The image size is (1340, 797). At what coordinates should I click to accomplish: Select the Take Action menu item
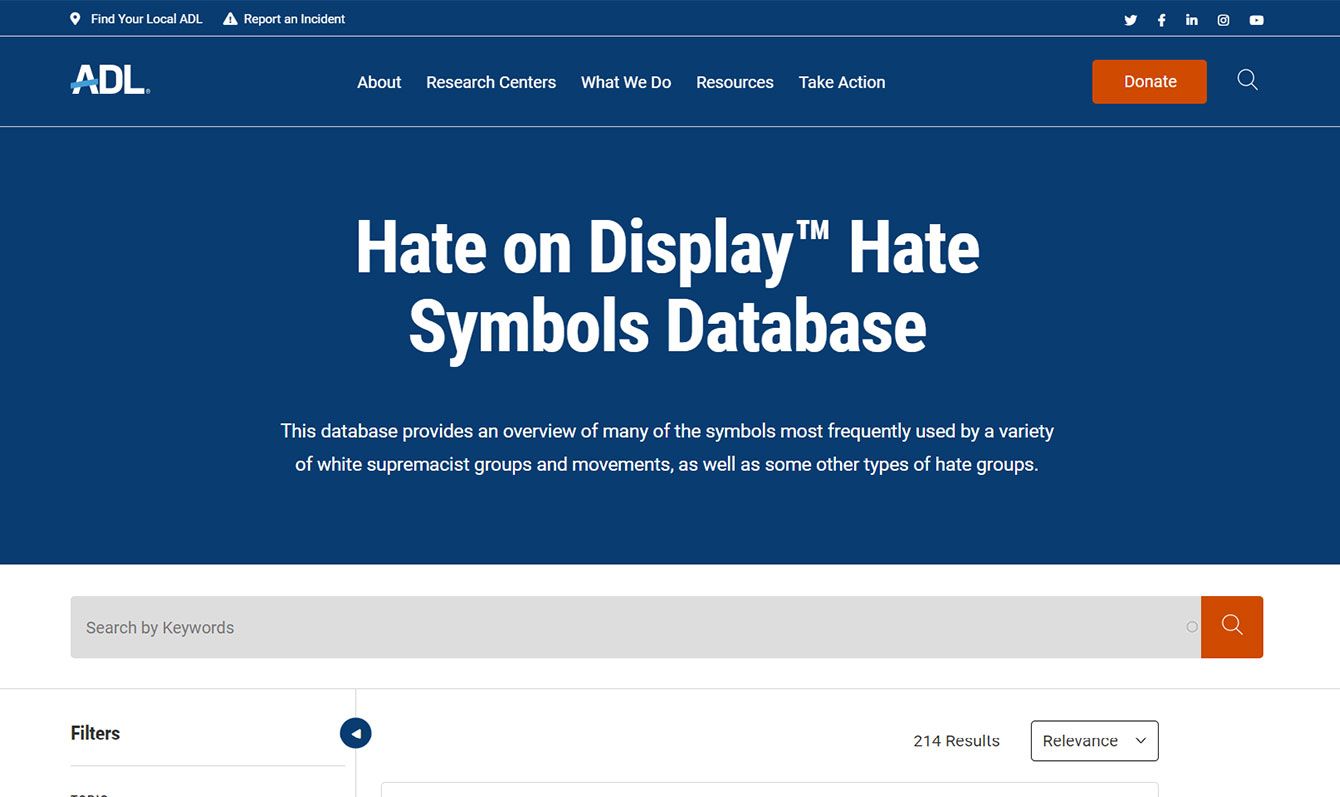(842, 82)
